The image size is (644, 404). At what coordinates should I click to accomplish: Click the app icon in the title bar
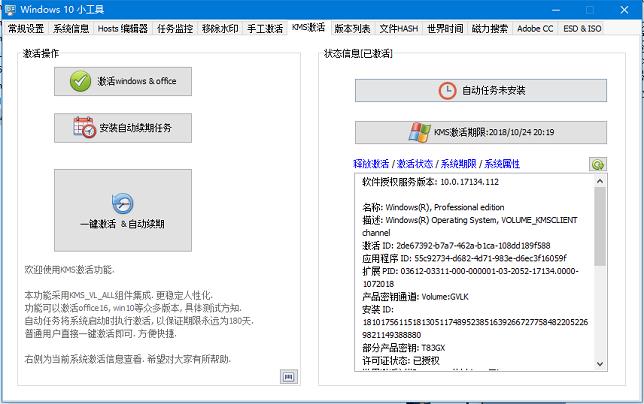(10, 9)
